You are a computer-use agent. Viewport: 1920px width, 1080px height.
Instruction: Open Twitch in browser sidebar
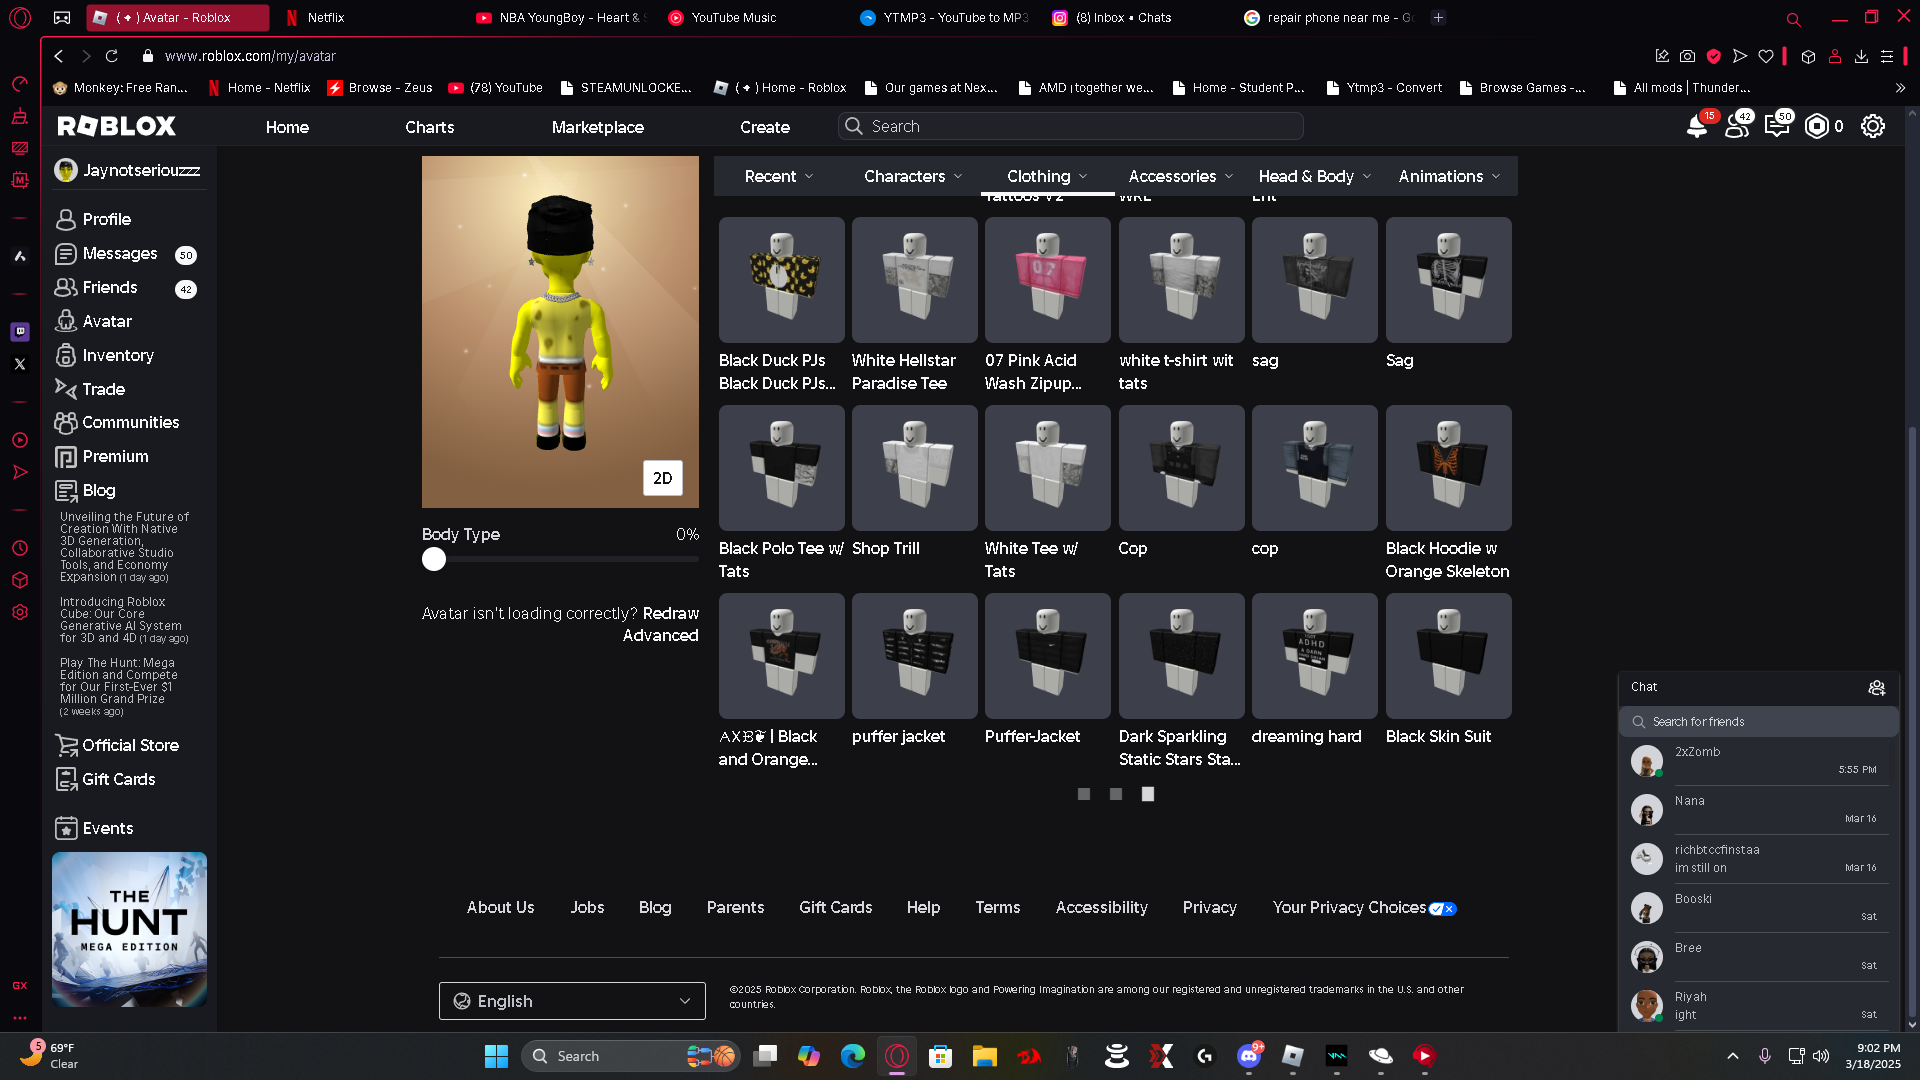pos(20,331)
